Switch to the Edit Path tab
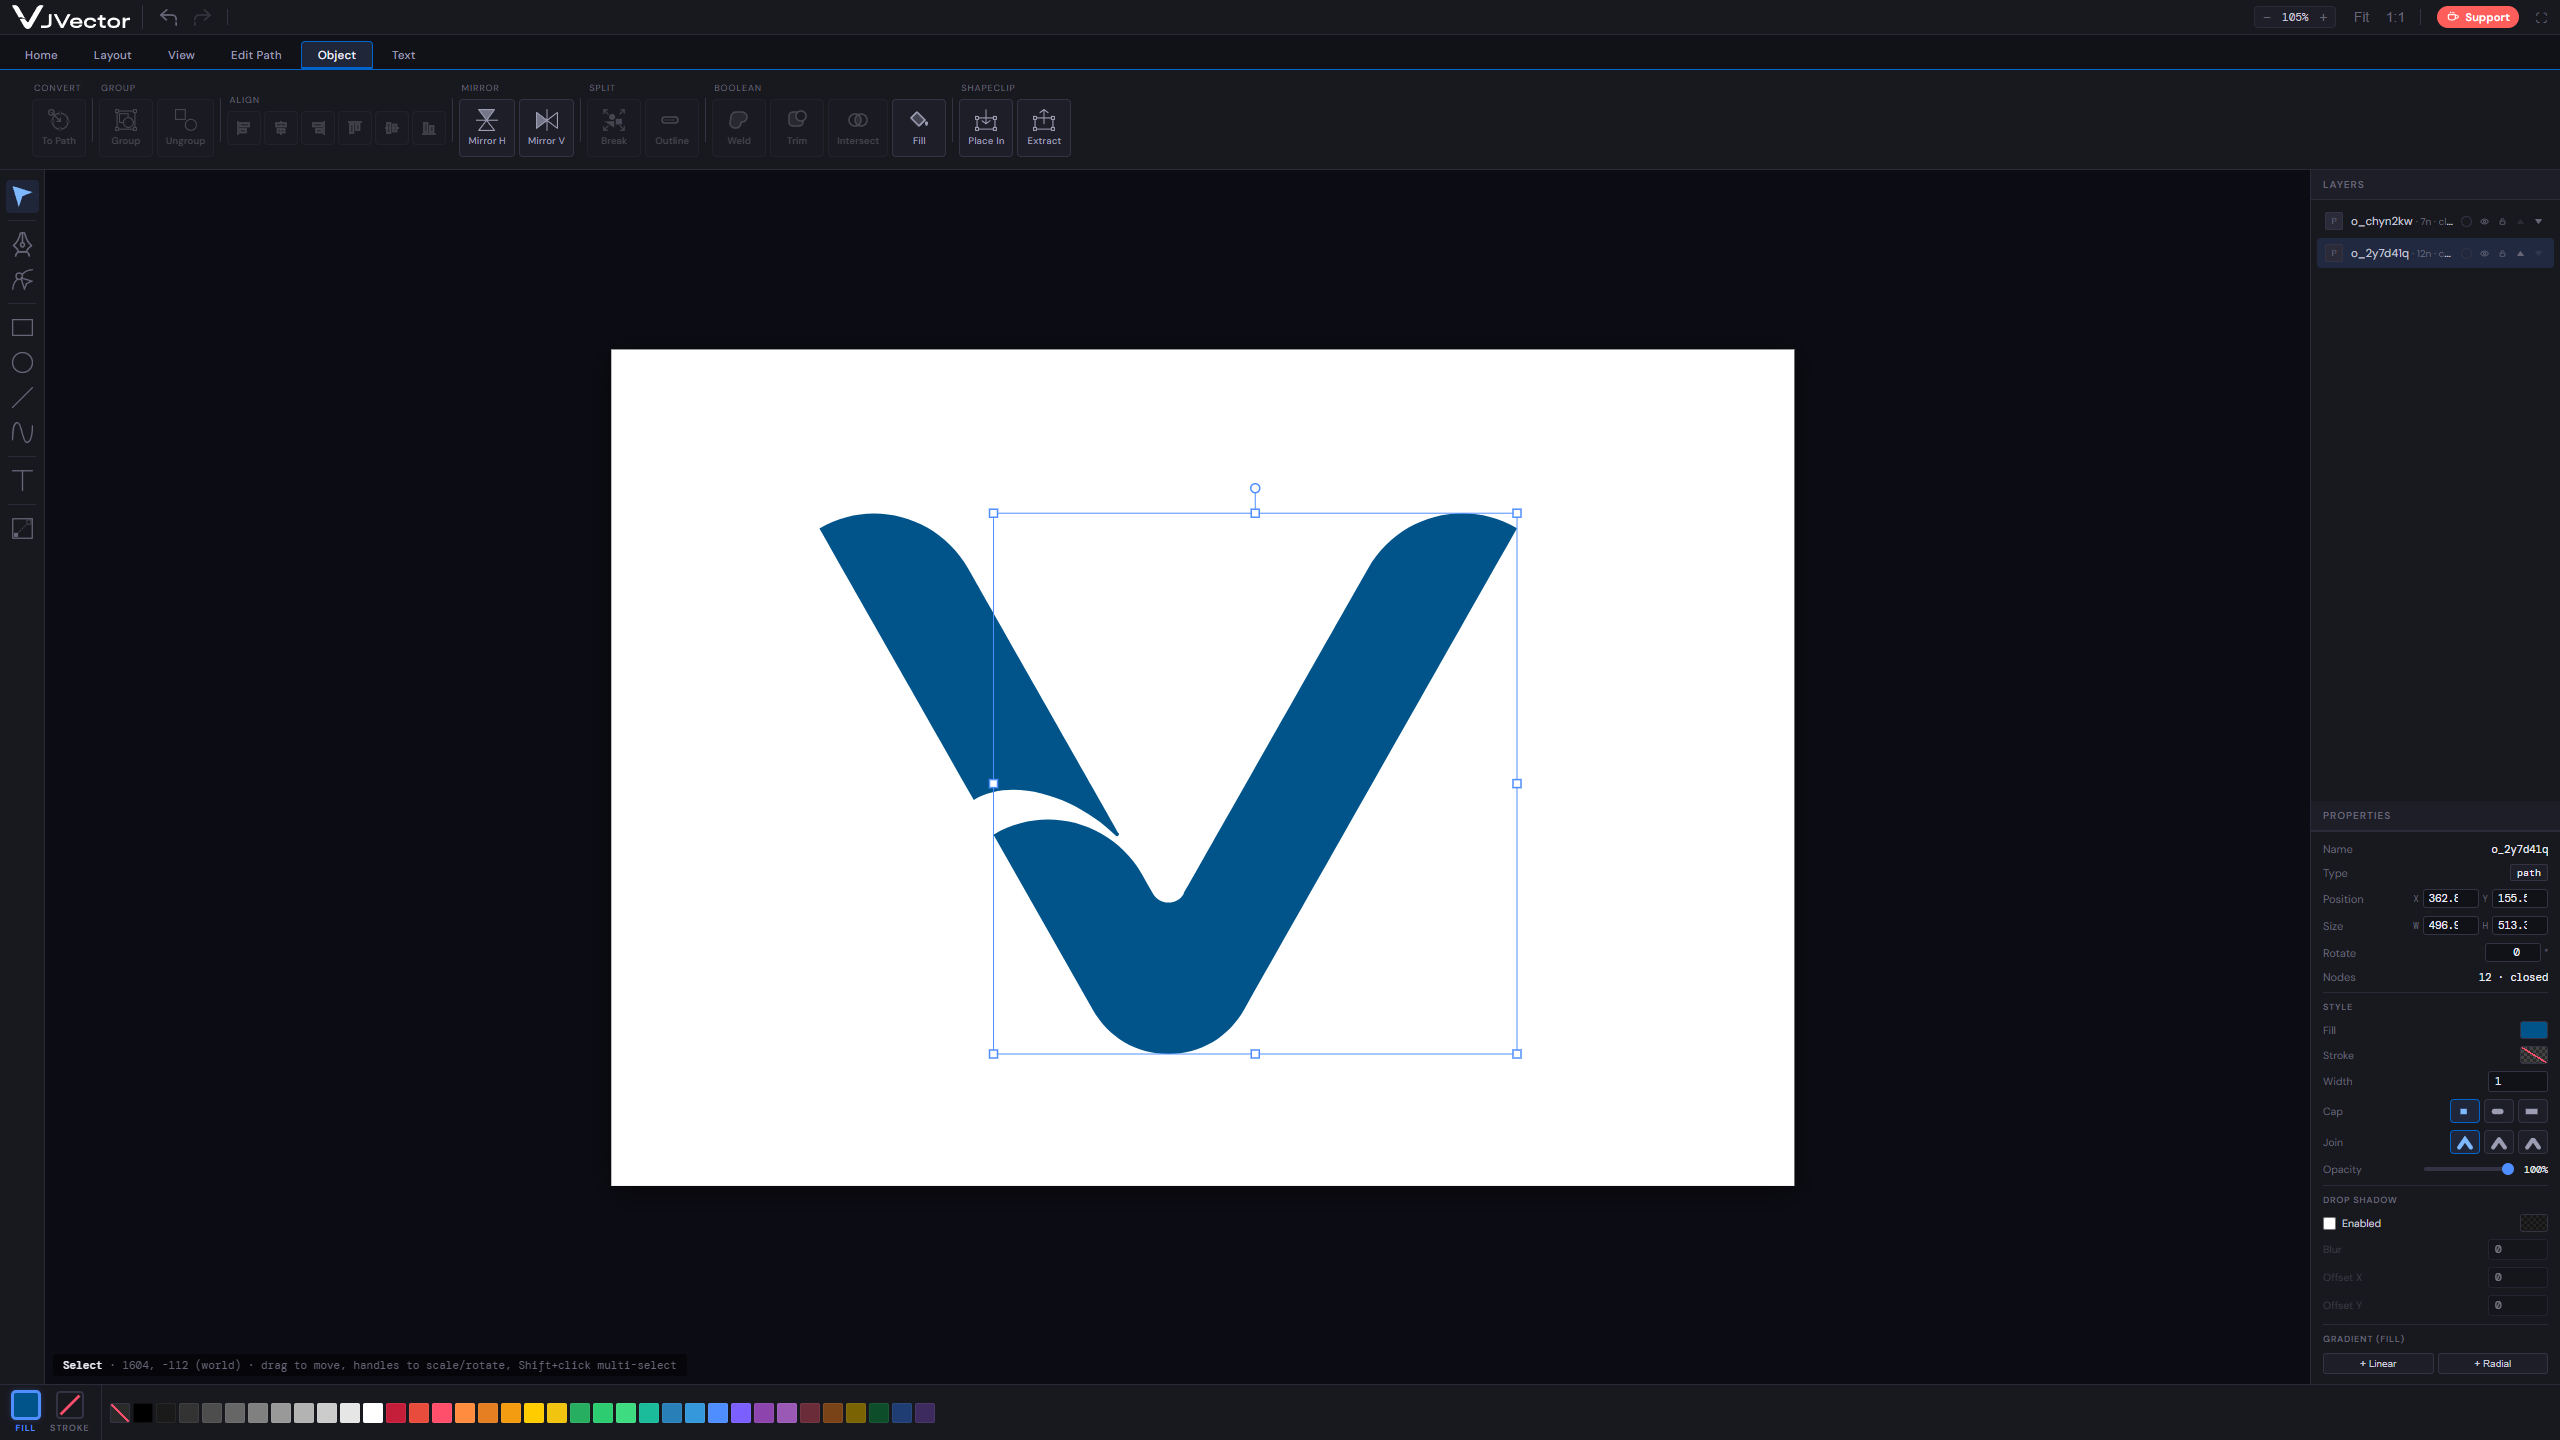 pyautogui.click(x=256, y=55)
